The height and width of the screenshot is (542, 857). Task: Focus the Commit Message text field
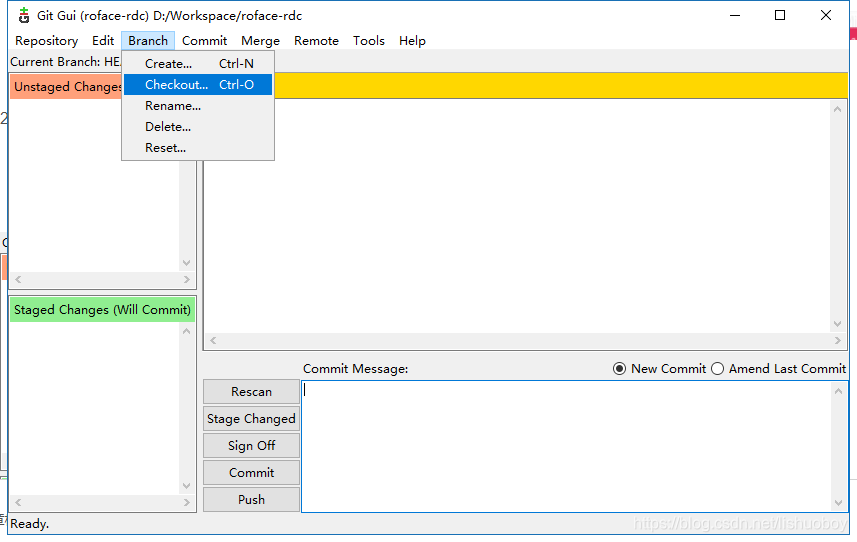[567, 446]
